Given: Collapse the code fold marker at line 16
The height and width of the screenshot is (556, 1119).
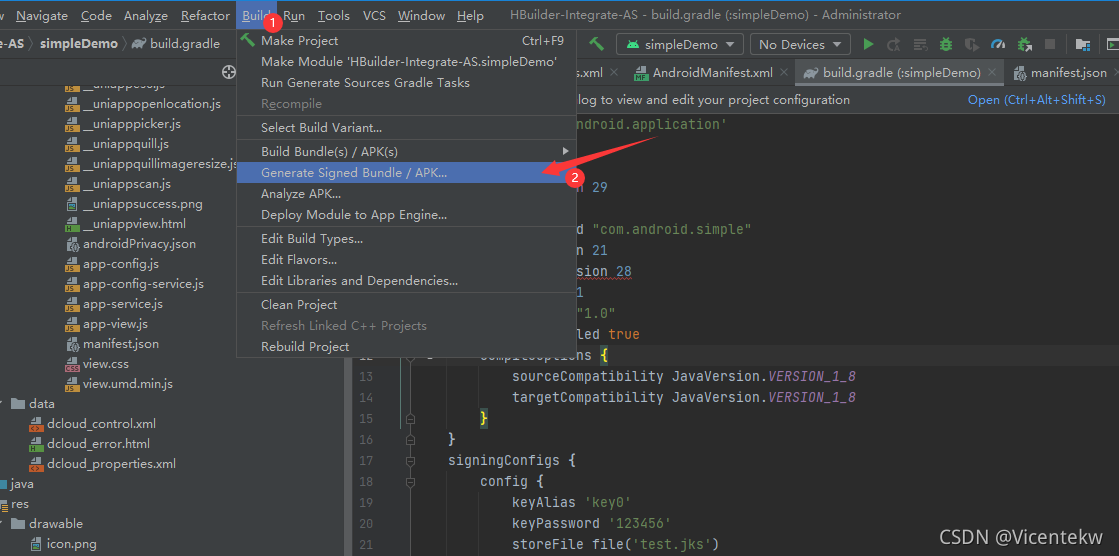Looking at the screenshot, I should point(410,439).
